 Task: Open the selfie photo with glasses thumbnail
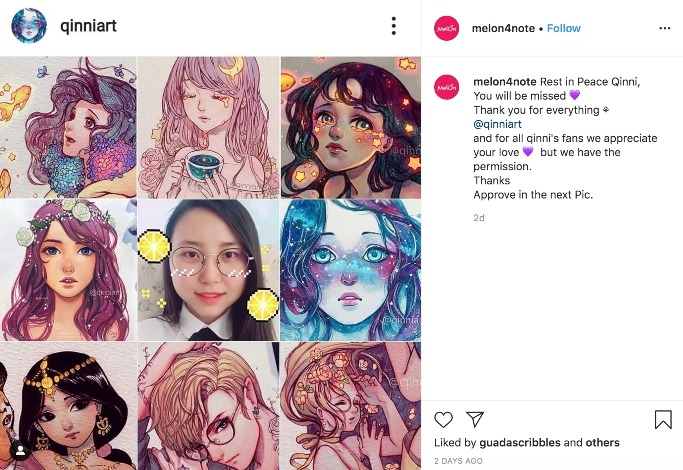pos(209,270)
